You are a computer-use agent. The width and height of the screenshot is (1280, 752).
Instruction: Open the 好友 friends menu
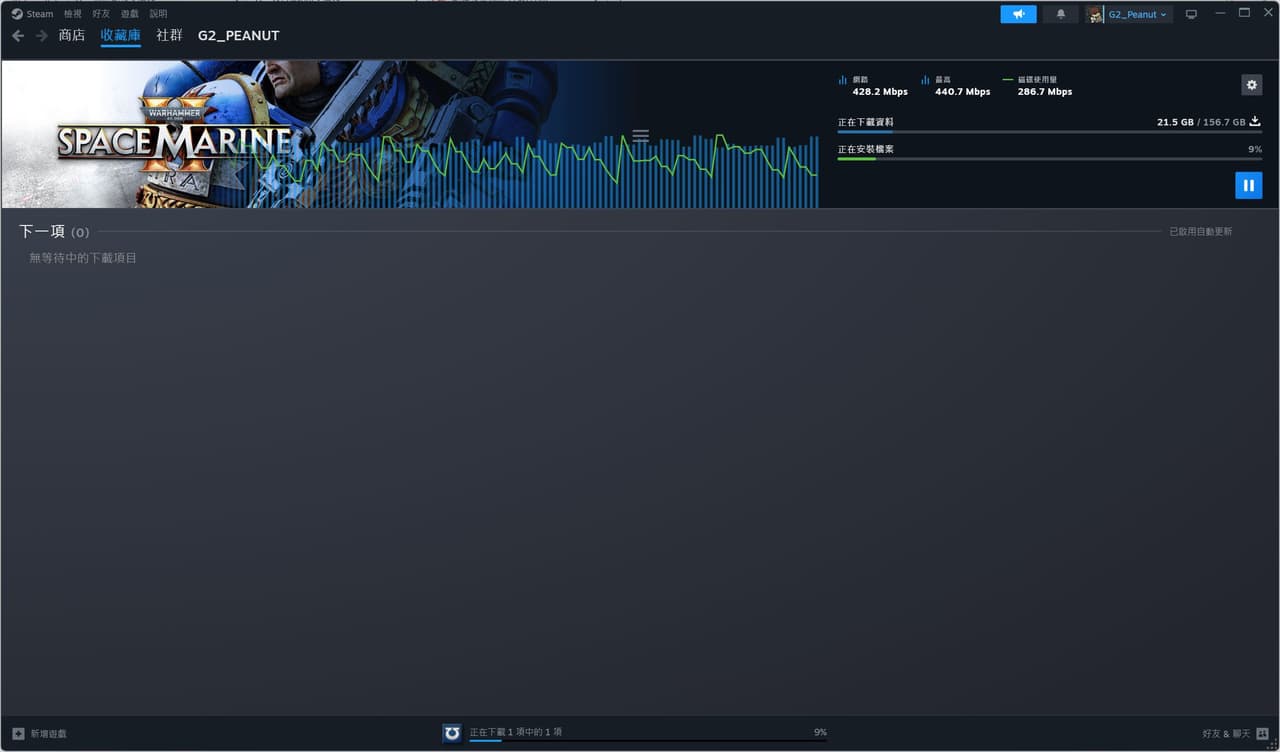tap(101, 14)
